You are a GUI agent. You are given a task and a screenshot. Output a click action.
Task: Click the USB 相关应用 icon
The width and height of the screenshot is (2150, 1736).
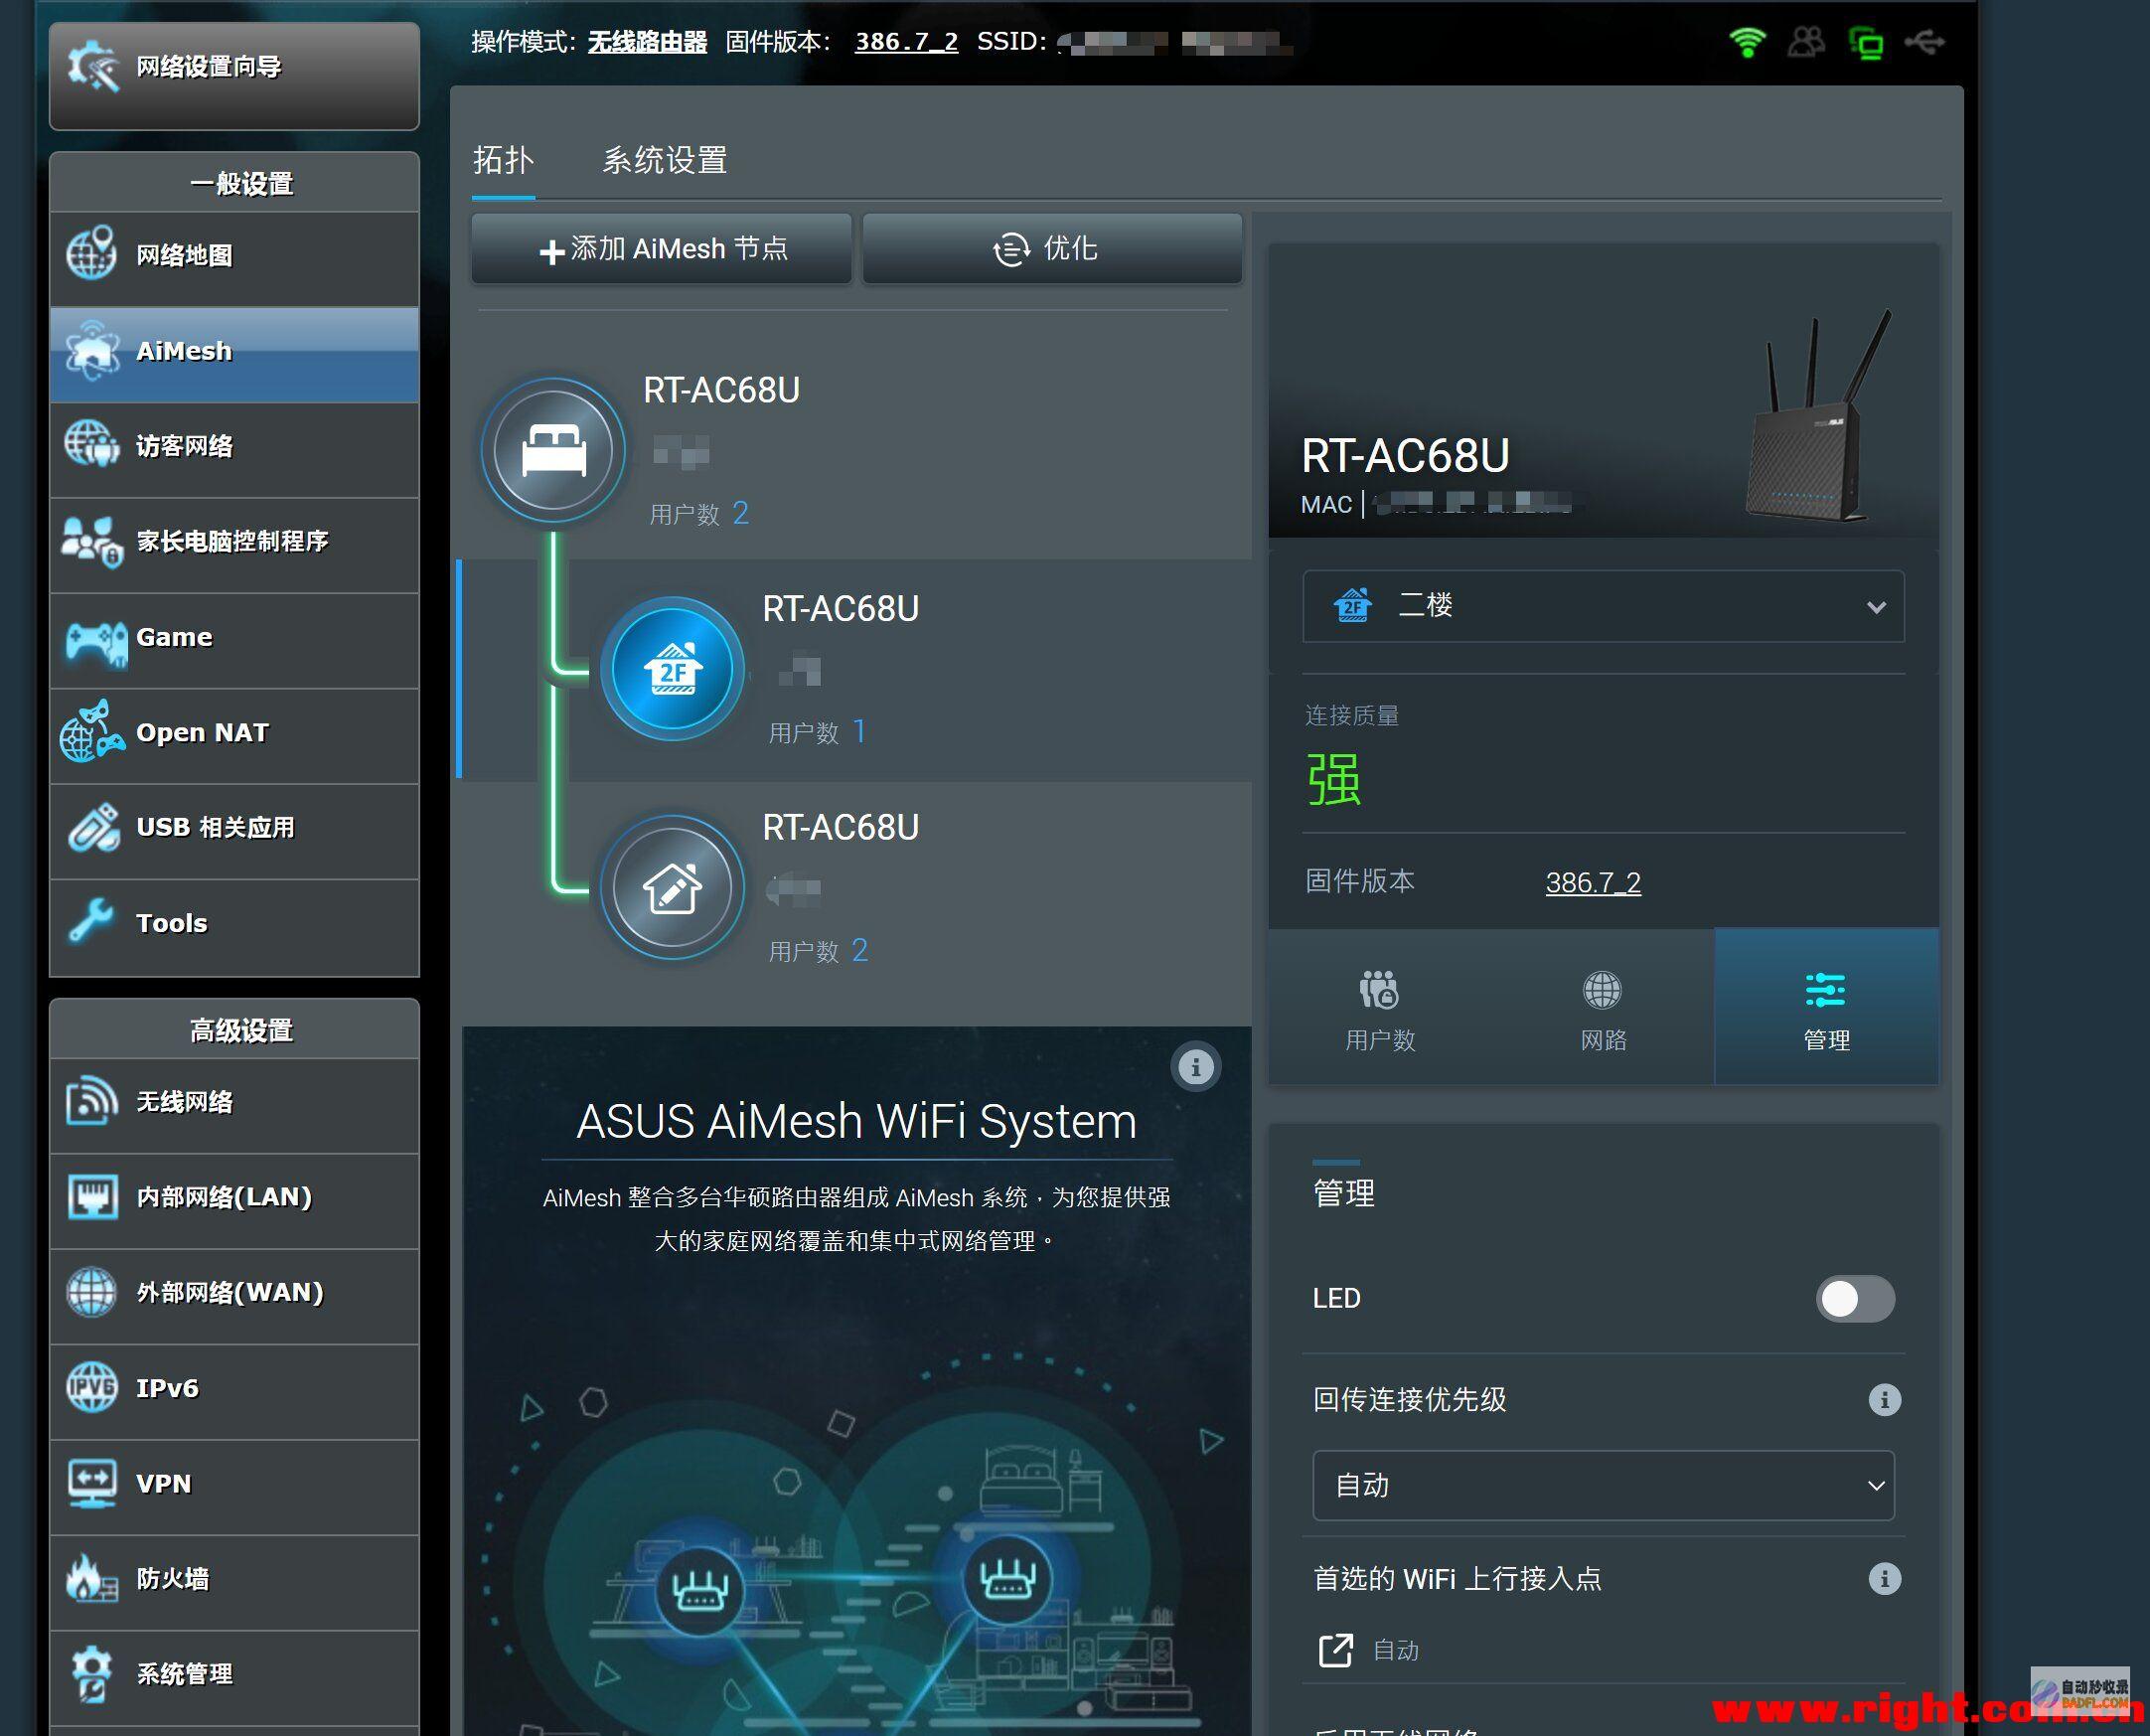pyautogui.click(x=92, y=828)
